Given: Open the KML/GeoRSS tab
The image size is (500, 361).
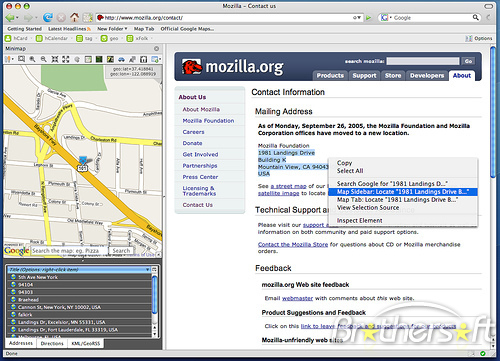Looking at the screenshot, I should coord(86,343).
